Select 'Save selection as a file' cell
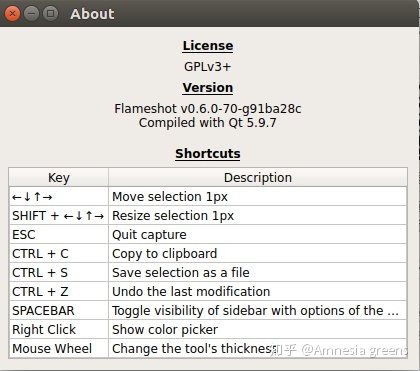420x371 pixels. (x=258, y=272)
